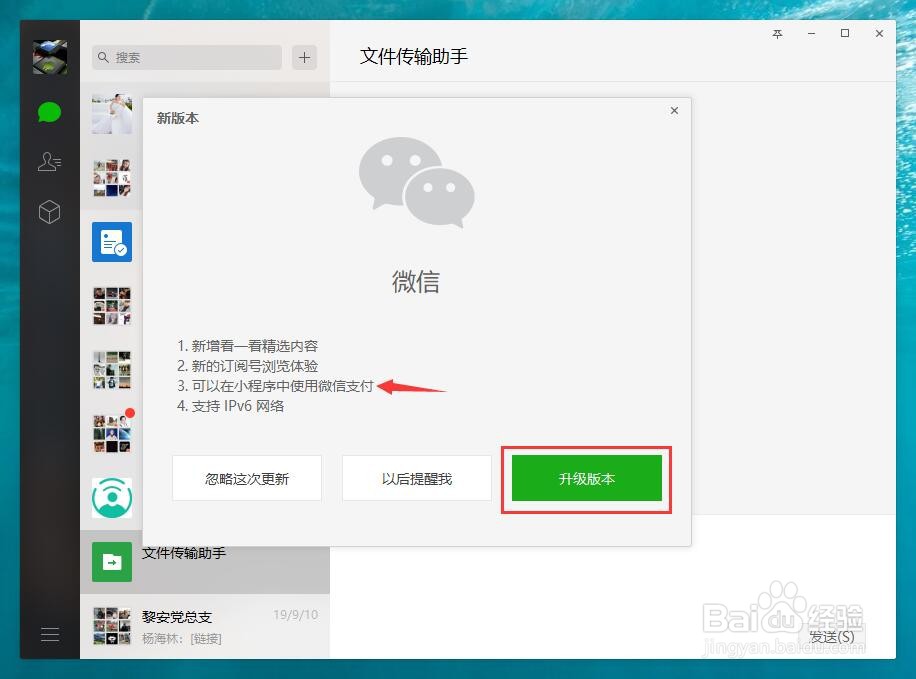Dismiss the 新版本 dialog with its X
Viewport: 916px width, 679px height.
673,110
